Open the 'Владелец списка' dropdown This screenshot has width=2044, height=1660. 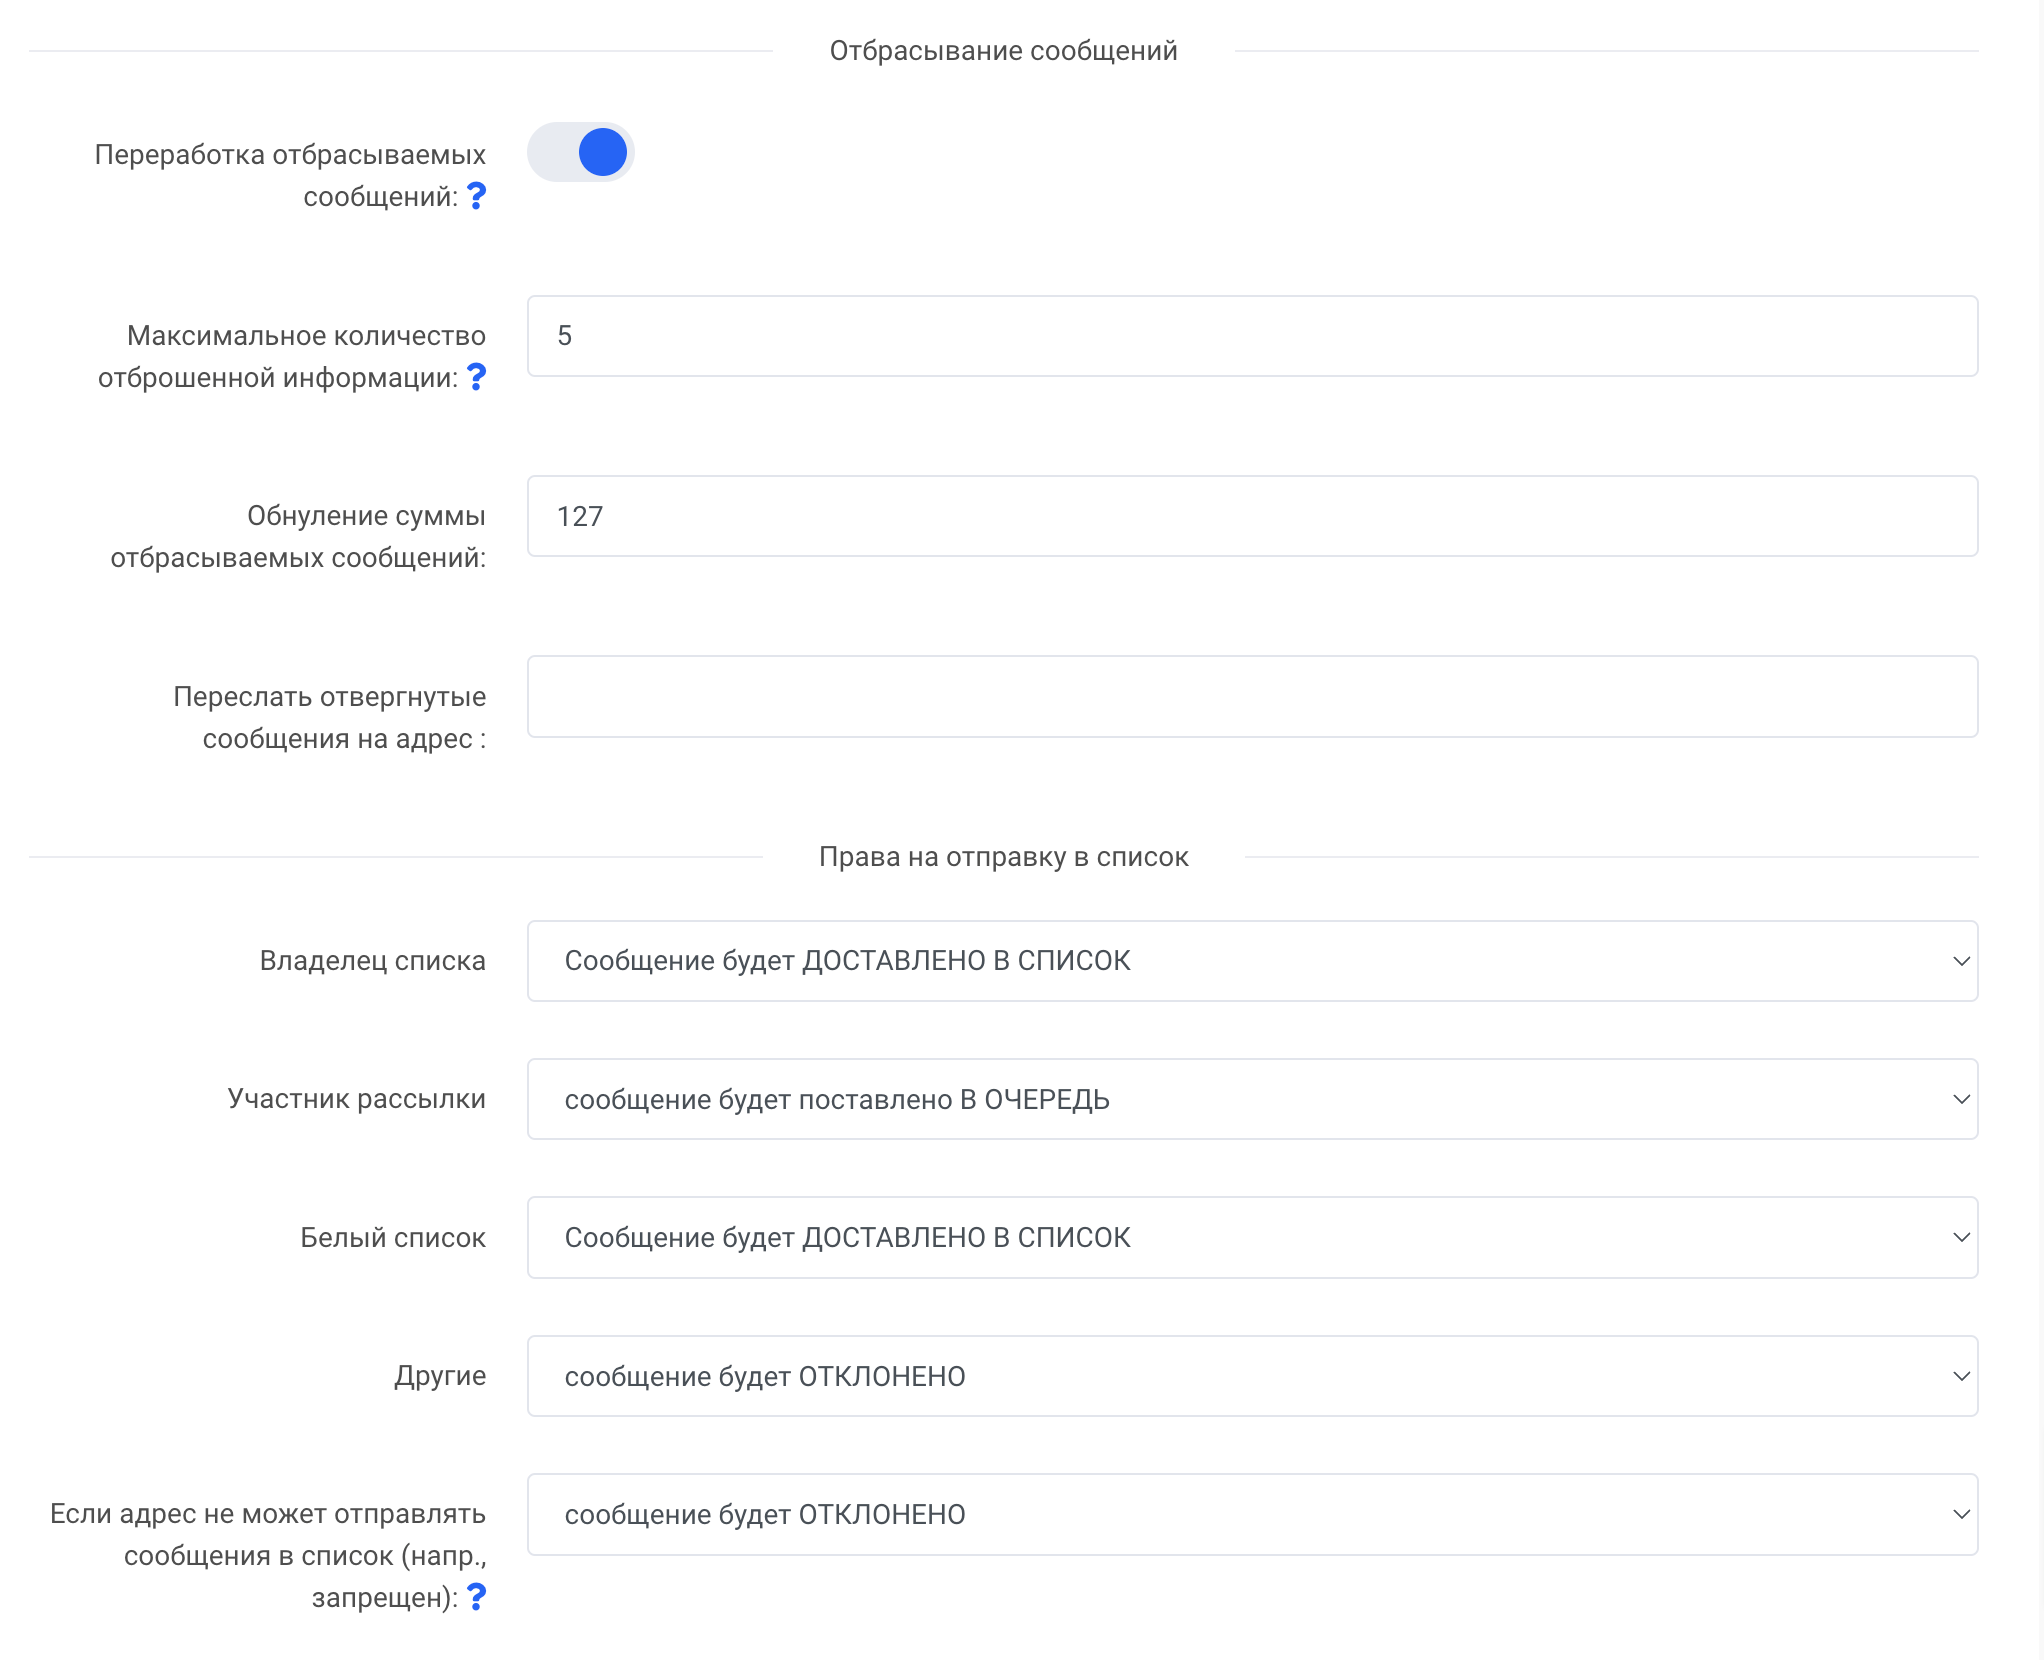[1252, 961]
